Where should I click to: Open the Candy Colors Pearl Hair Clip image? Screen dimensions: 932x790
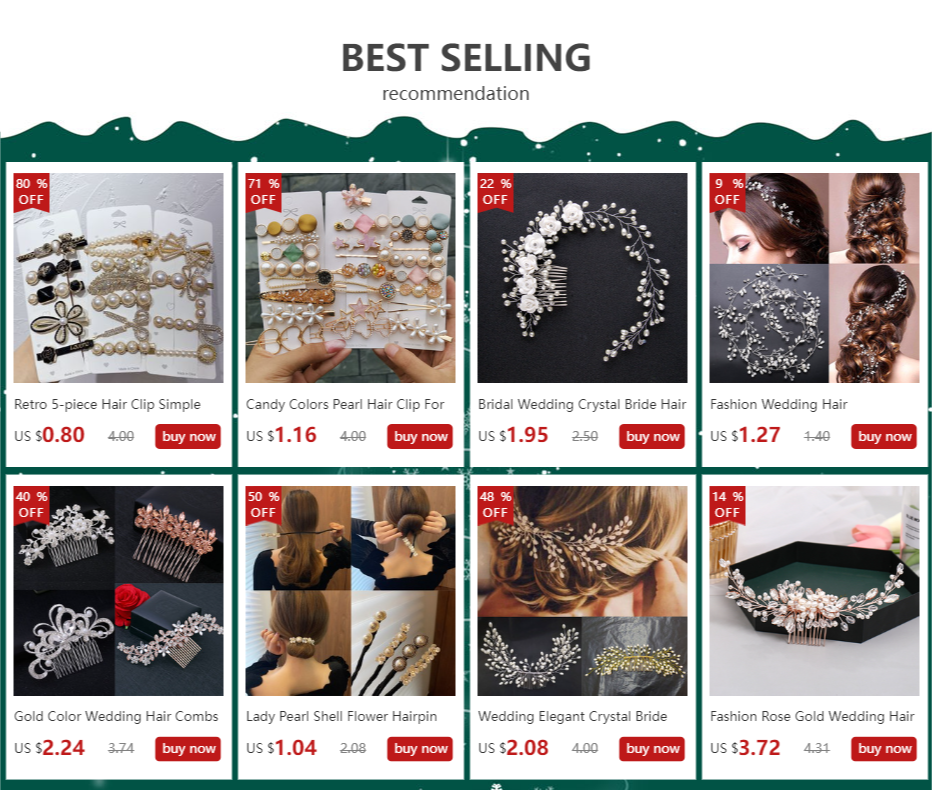coord(350,278)
